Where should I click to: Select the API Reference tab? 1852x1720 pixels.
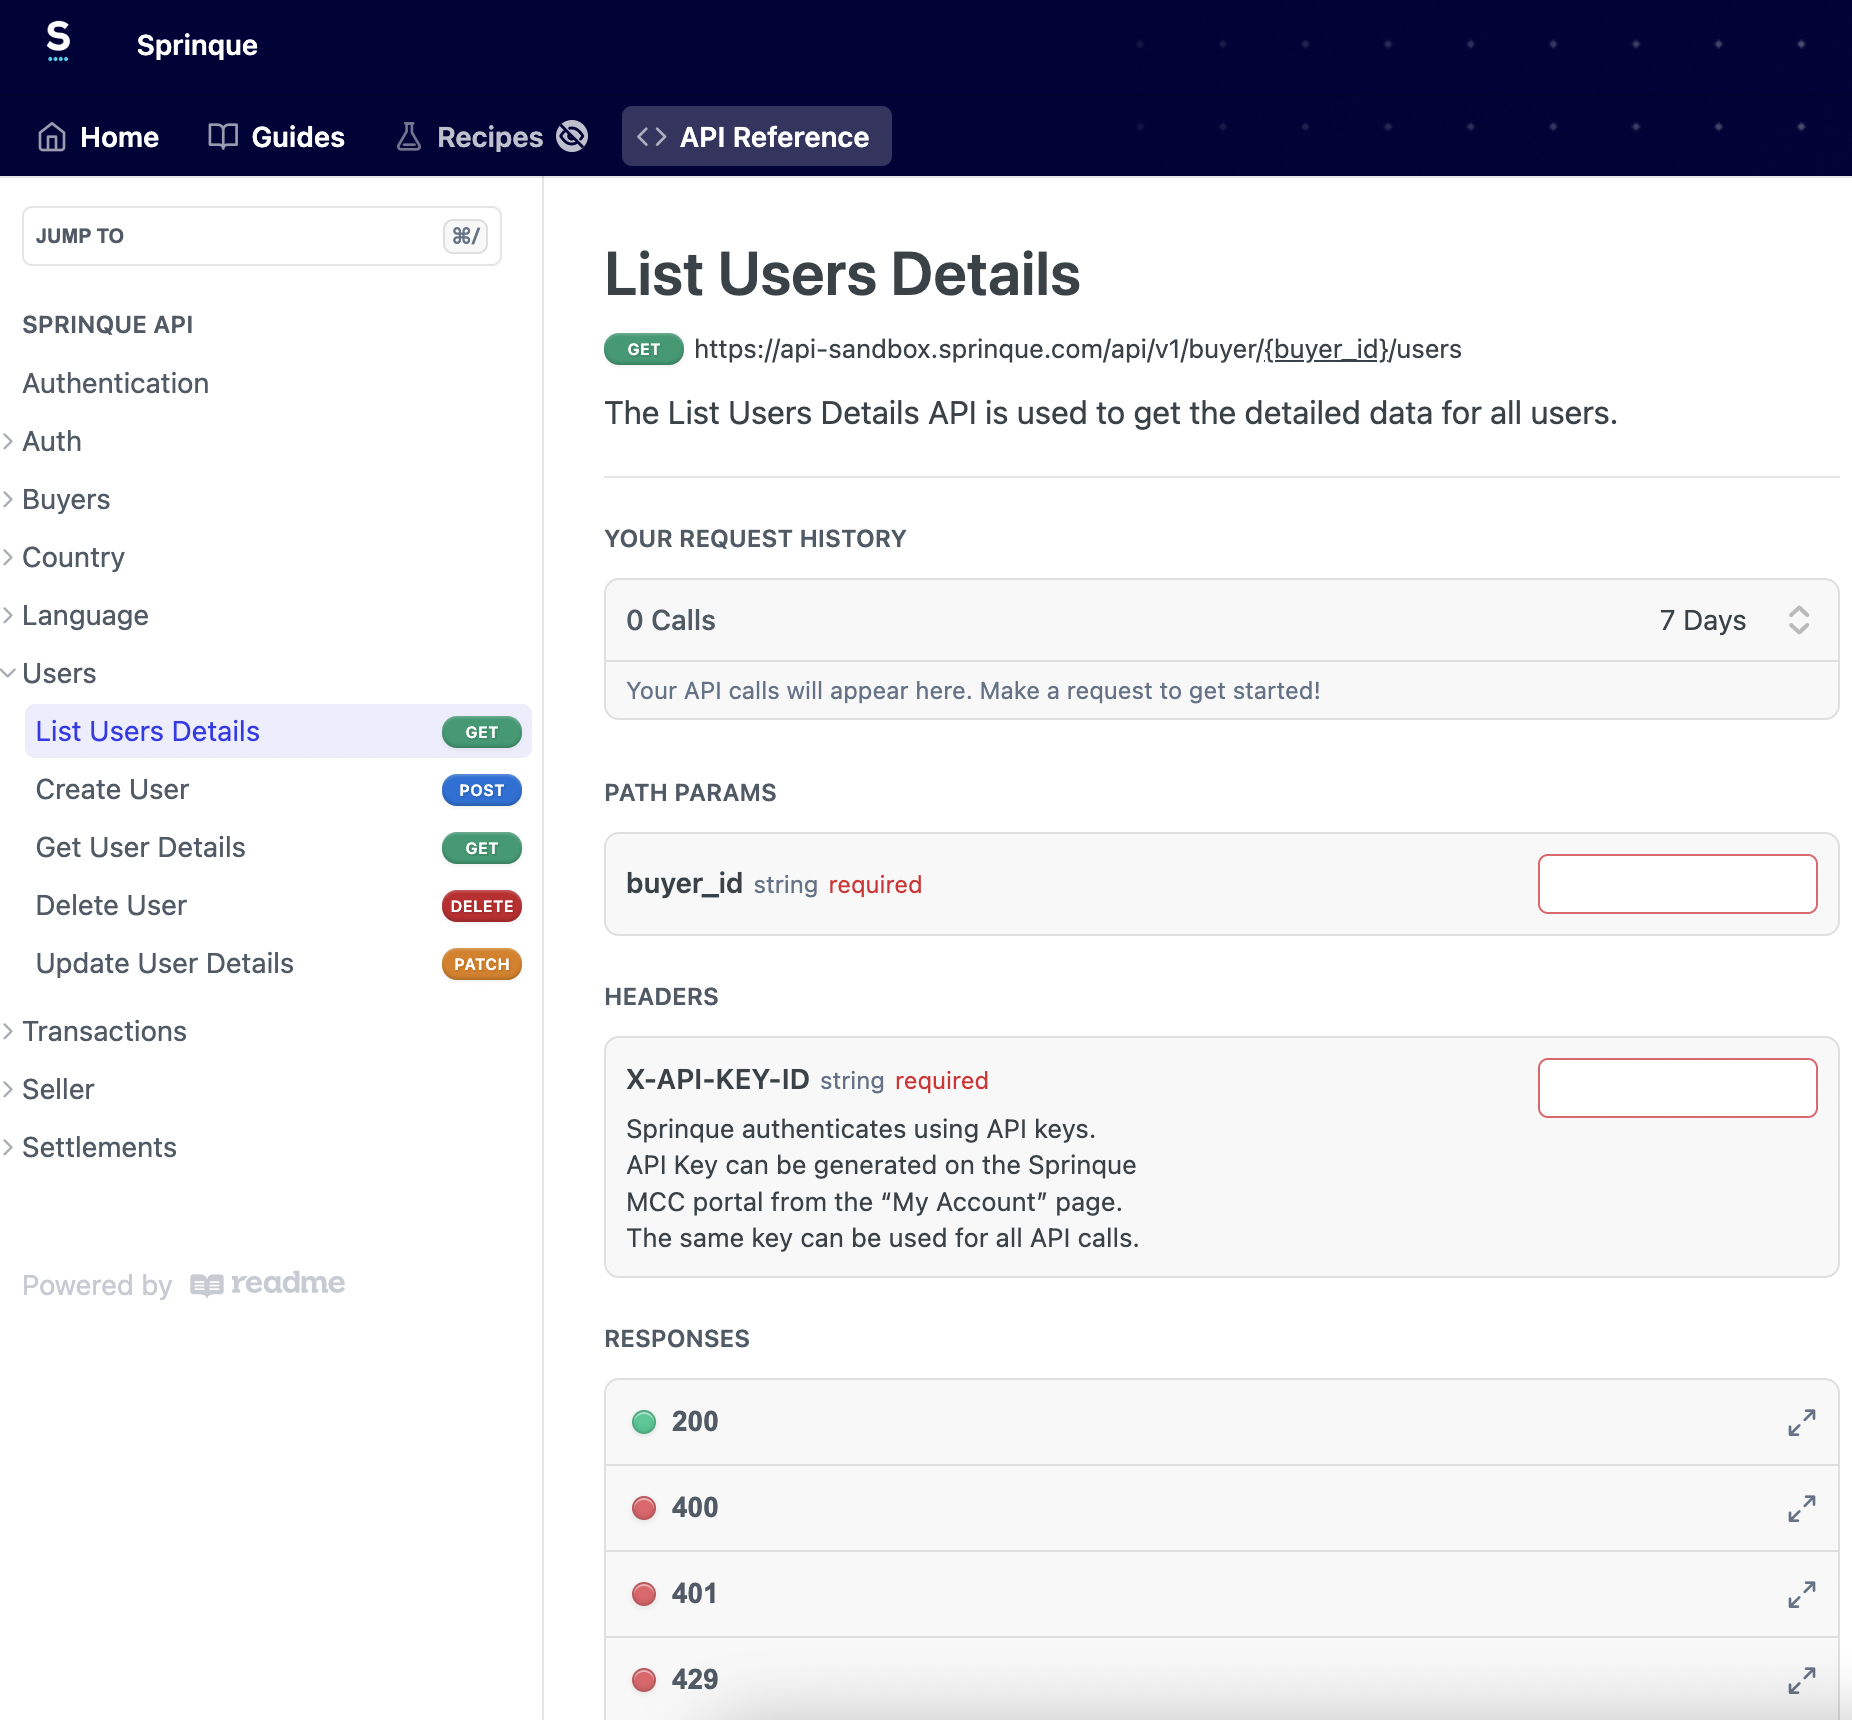point(757,136)
